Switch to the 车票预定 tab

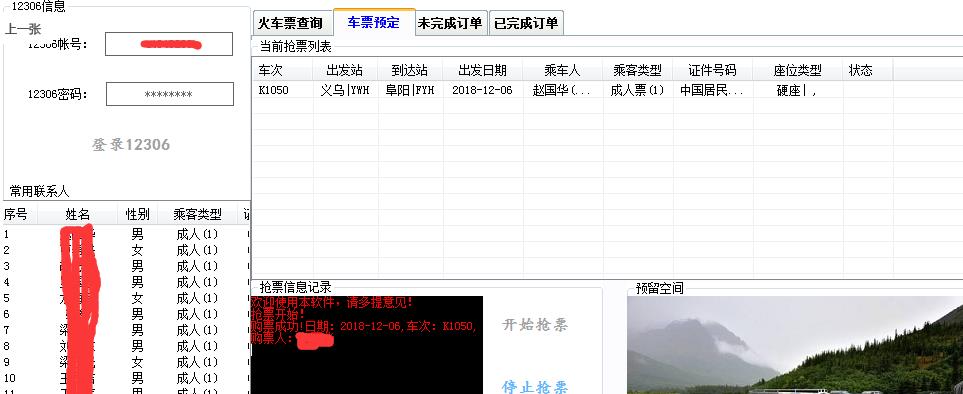[x=374, y=23]
